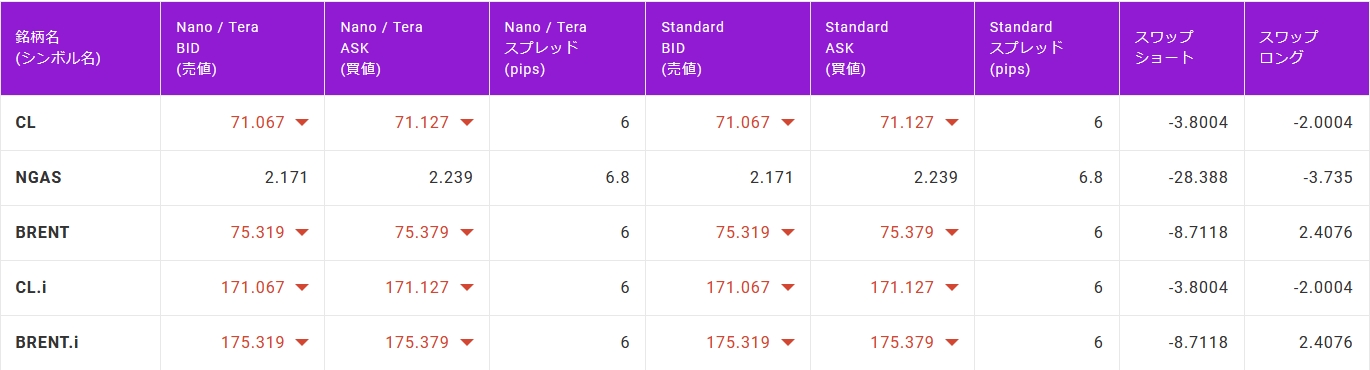Click the arrow beside BRENT Nano BID 75.319

[302, 233]
